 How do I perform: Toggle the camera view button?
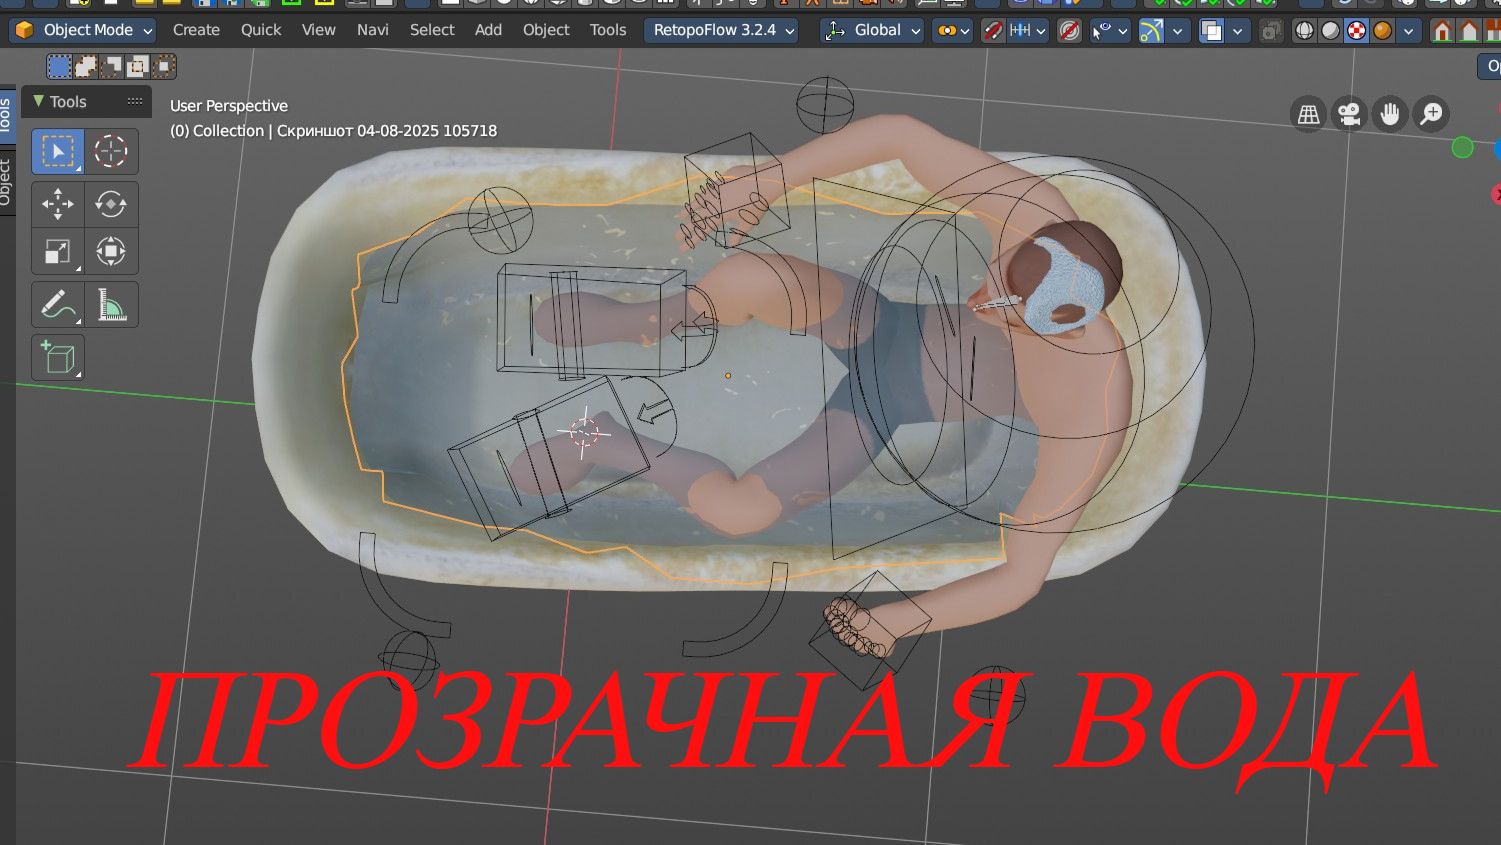click(x=1349, y=114)
